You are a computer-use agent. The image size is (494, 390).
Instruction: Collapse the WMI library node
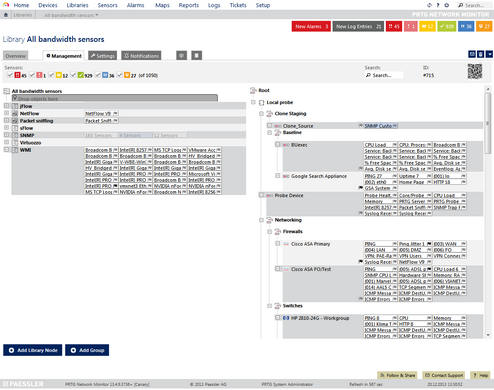[x=6, y=150]
